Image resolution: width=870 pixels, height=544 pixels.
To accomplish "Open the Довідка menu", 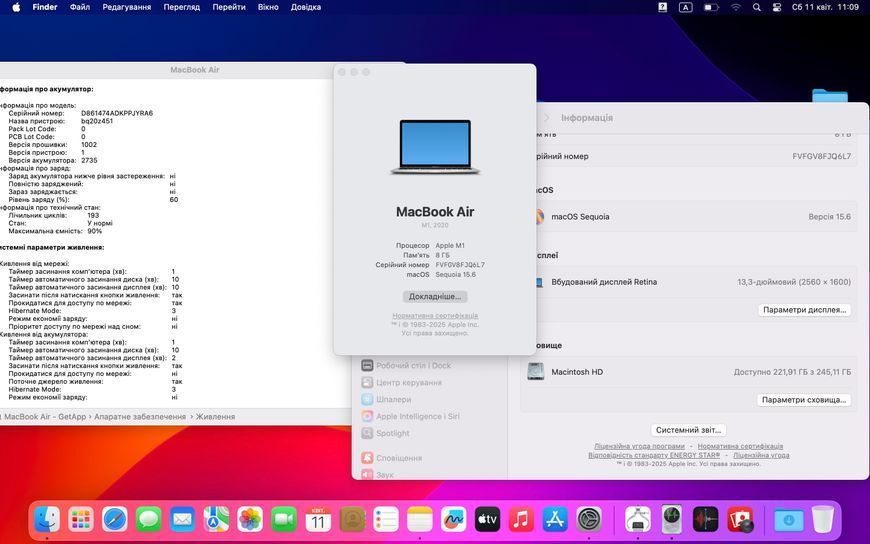I will click(306, 7).
